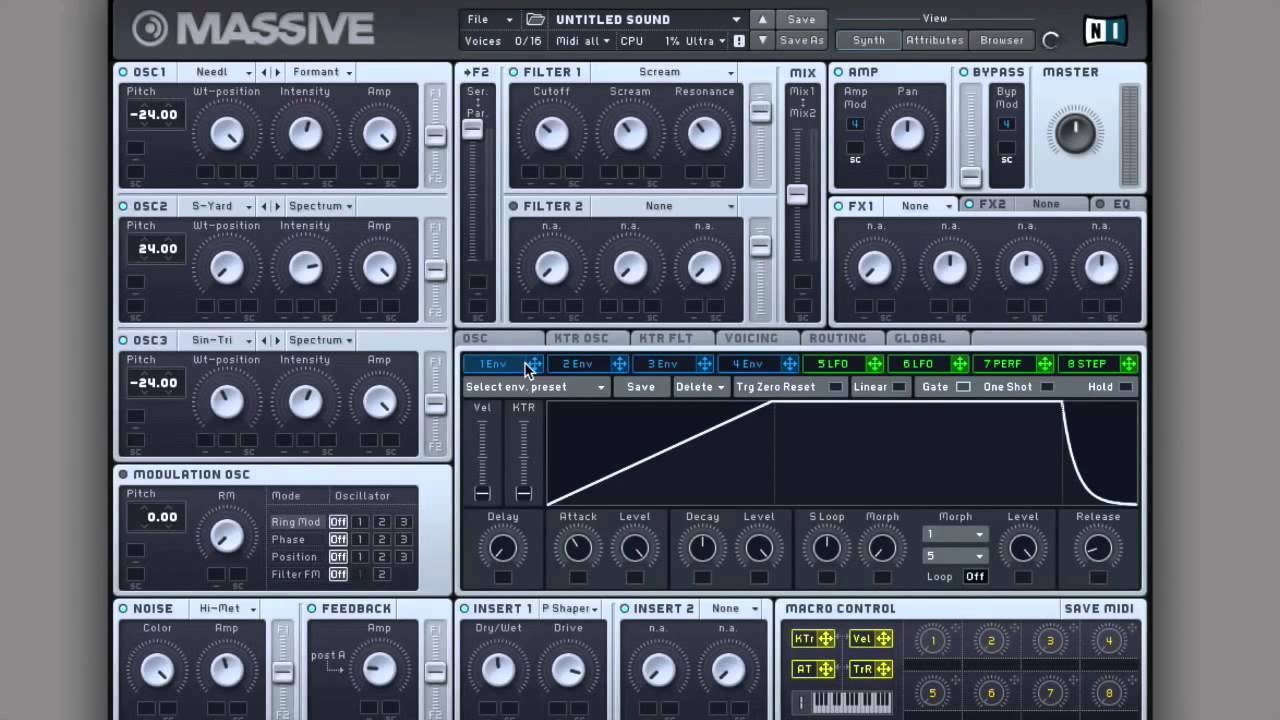This screenshot has width=1280, height=720.
Task: Open the Select env. preset dropdown
Action: 536,387
